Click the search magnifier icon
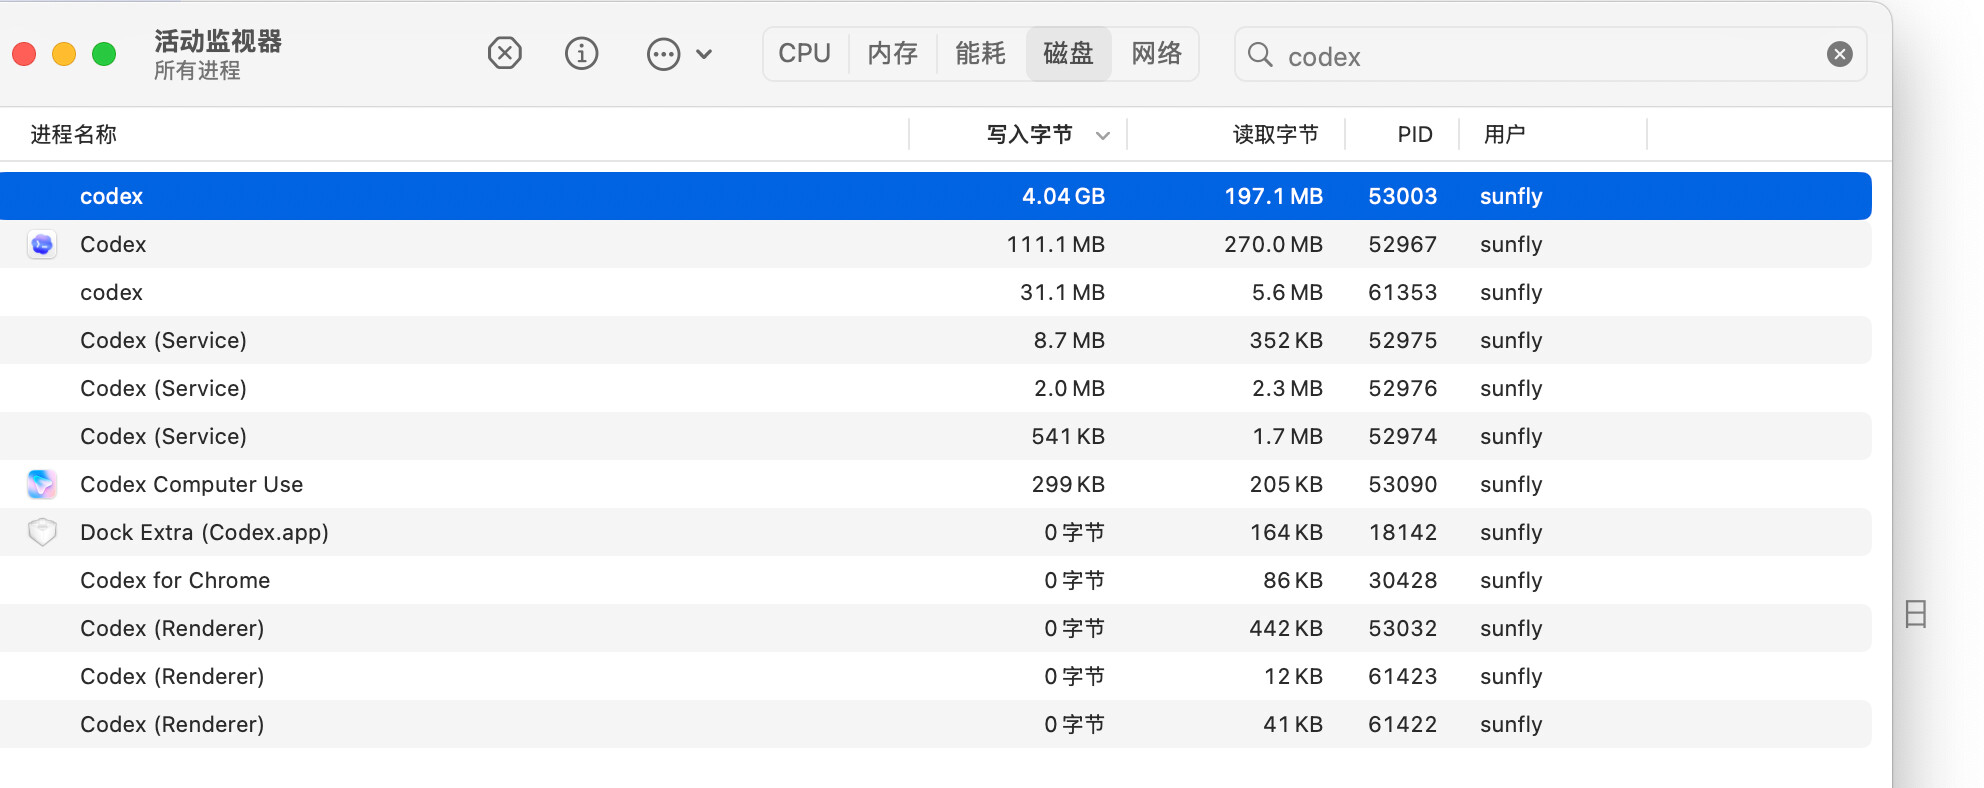 (x=1260, y=54)
